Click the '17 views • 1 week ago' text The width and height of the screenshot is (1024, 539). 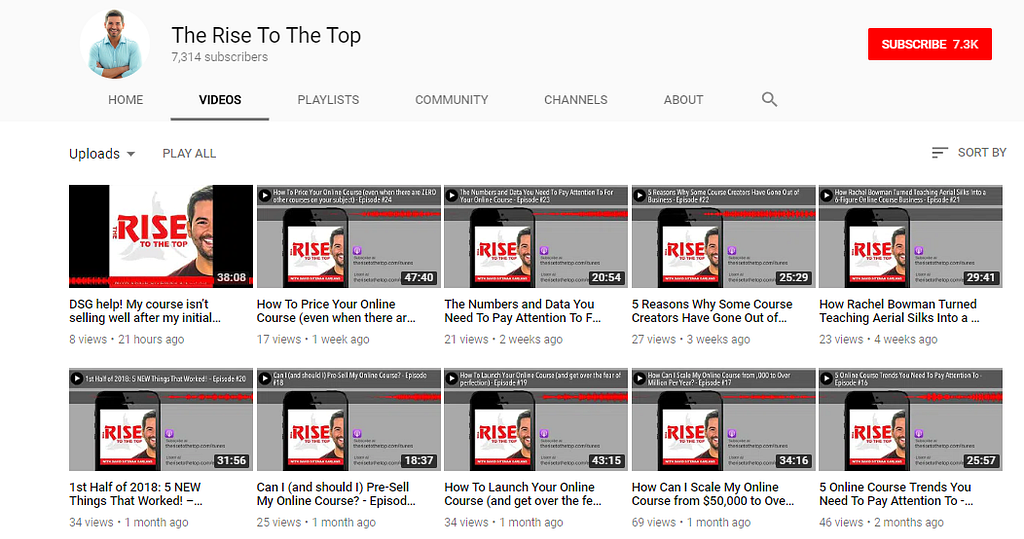click(x=313, y=339)
